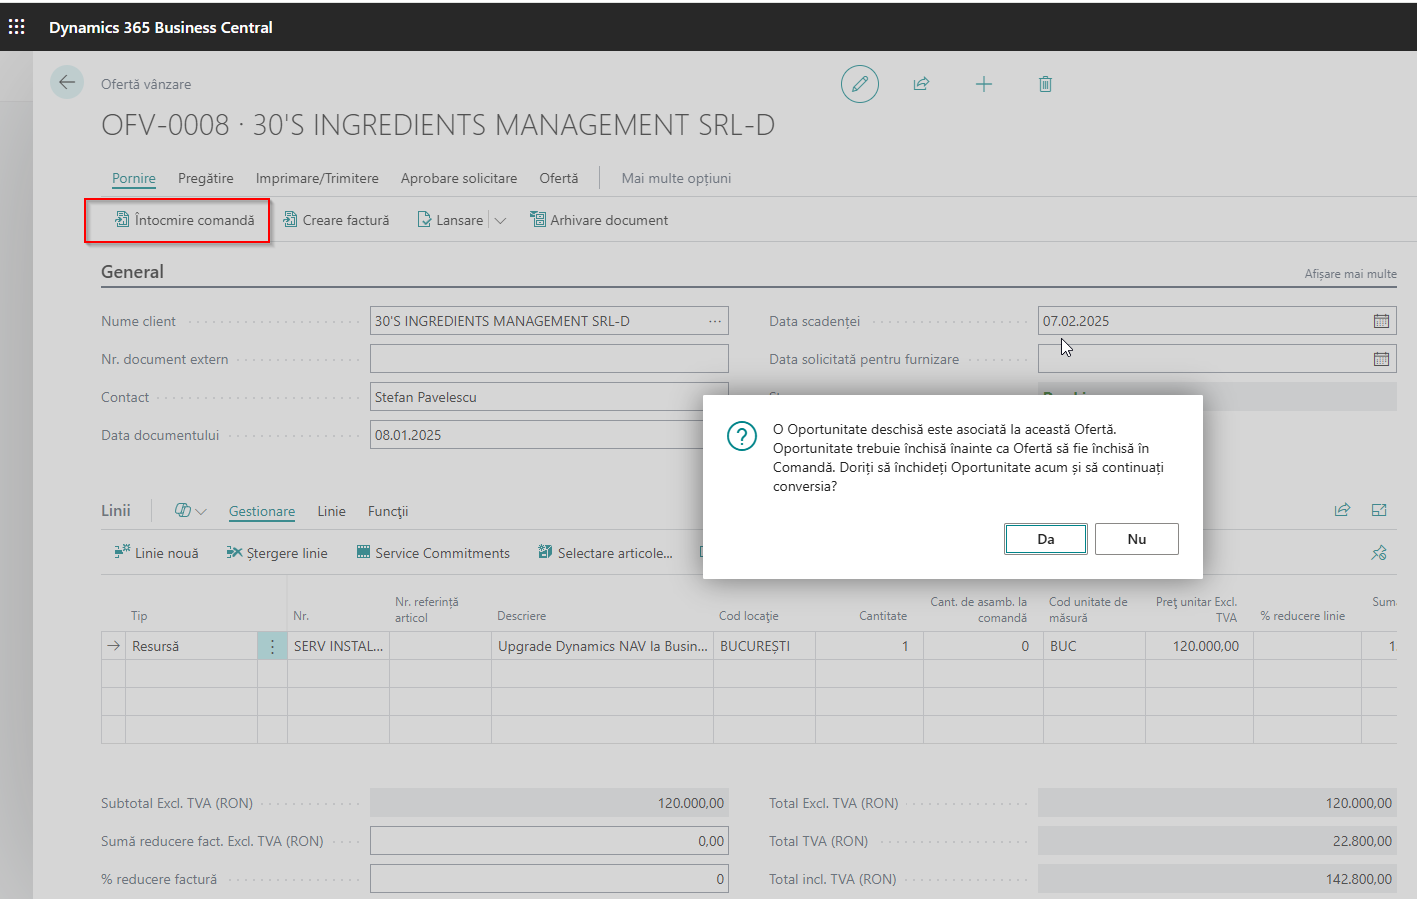The height and width of the screenshot is (899, 1417).
Task: Click the pencil edit icon
Action: [860, 84]
